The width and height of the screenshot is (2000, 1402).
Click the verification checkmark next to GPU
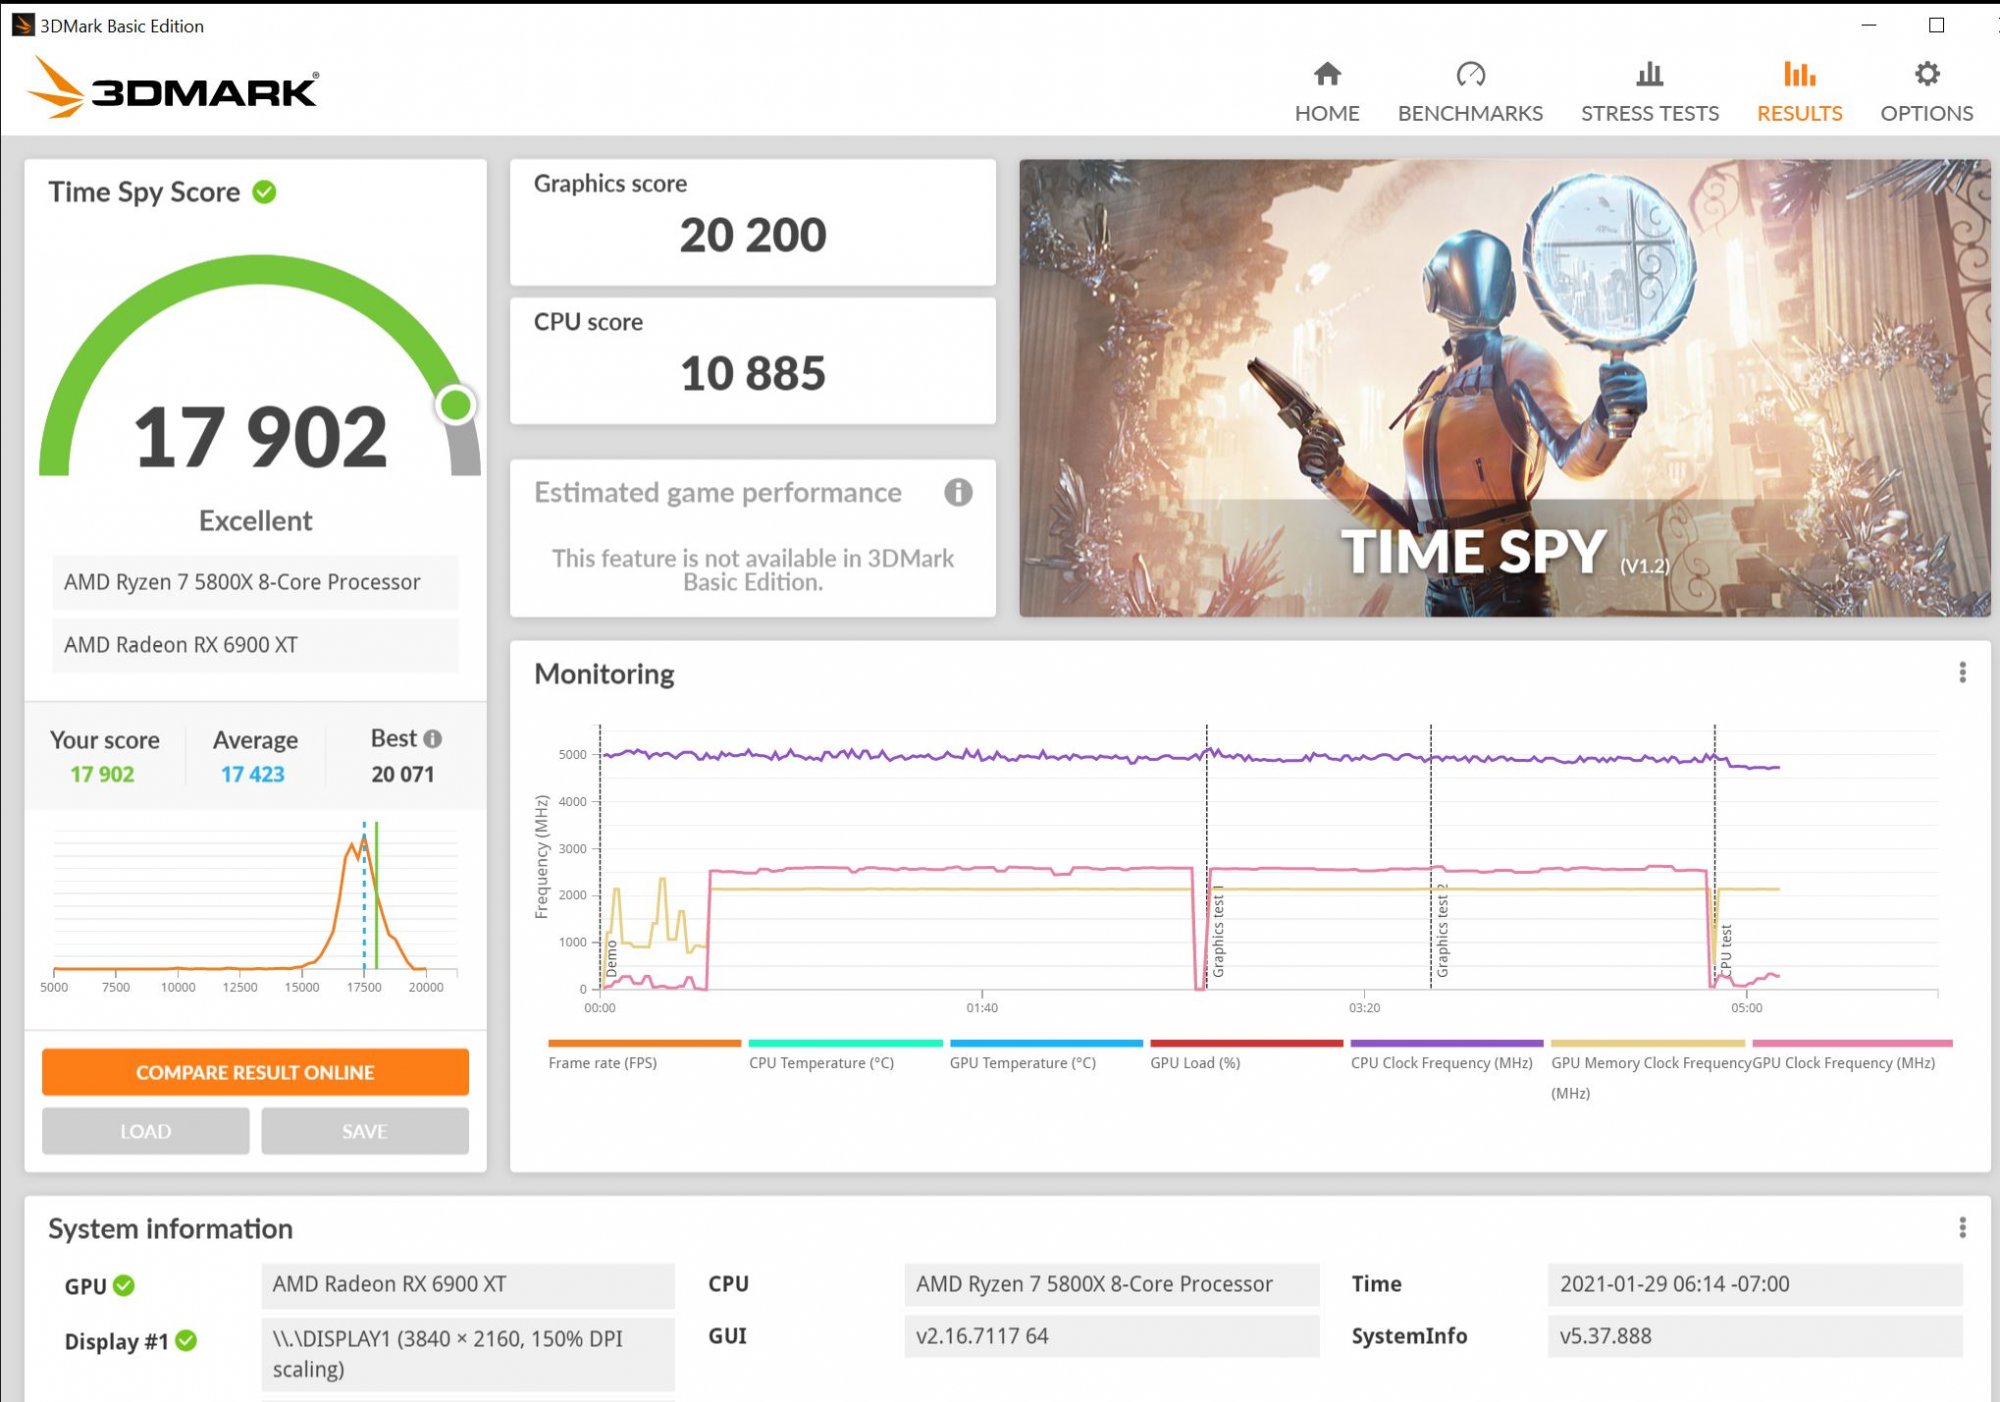click(122, 1285)
